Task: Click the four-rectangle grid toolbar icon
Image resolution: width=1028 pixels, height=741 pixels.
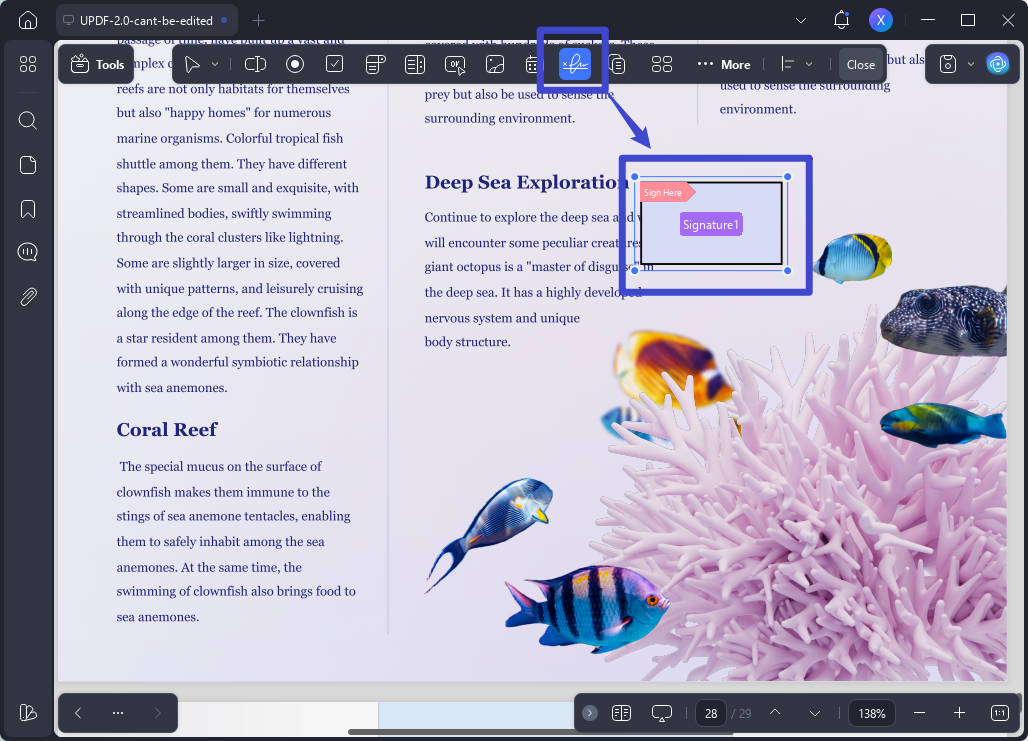Action: [662, 64]
